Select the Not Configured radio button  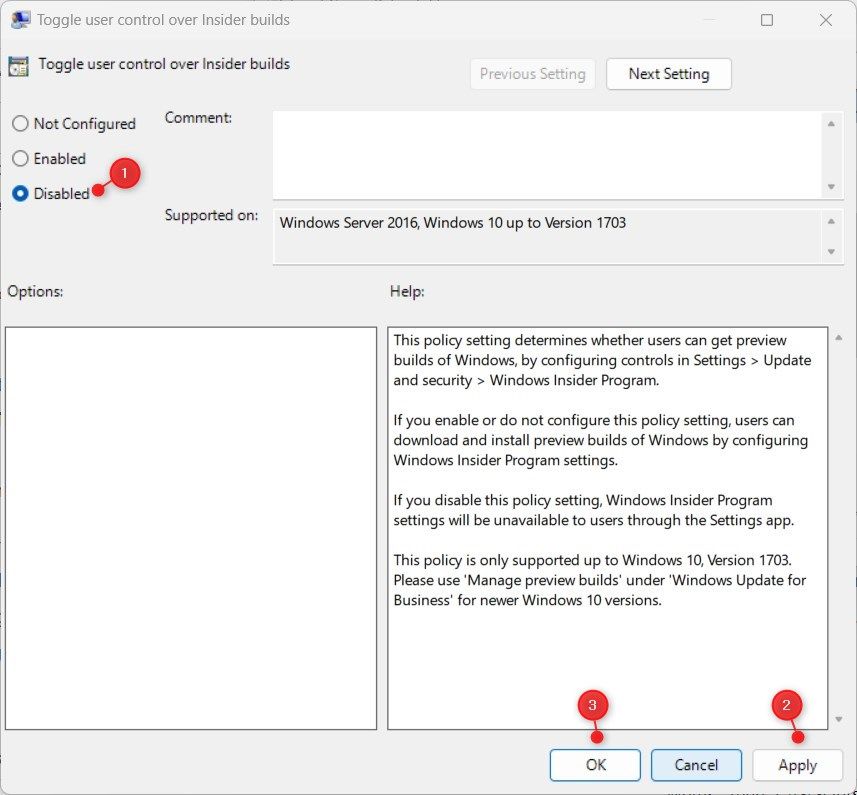pyautogui.click(x=18, y=123)
